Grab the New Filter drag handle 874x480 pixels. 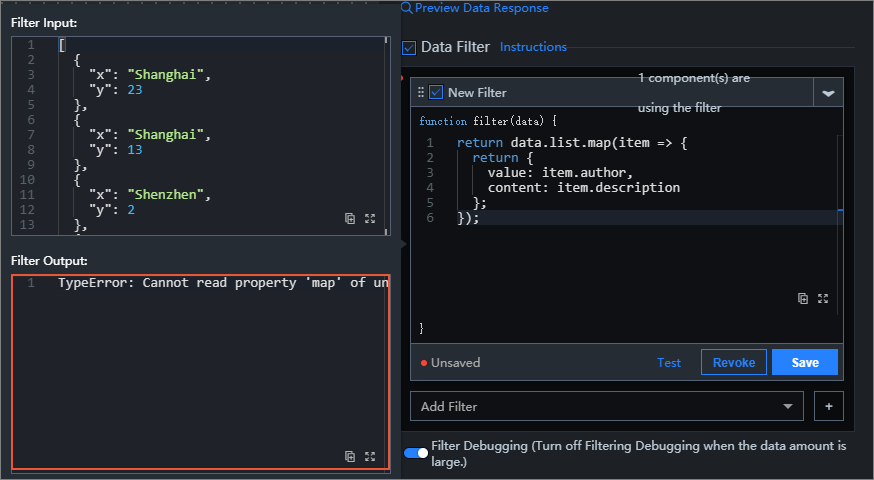(x=421, y=93)
